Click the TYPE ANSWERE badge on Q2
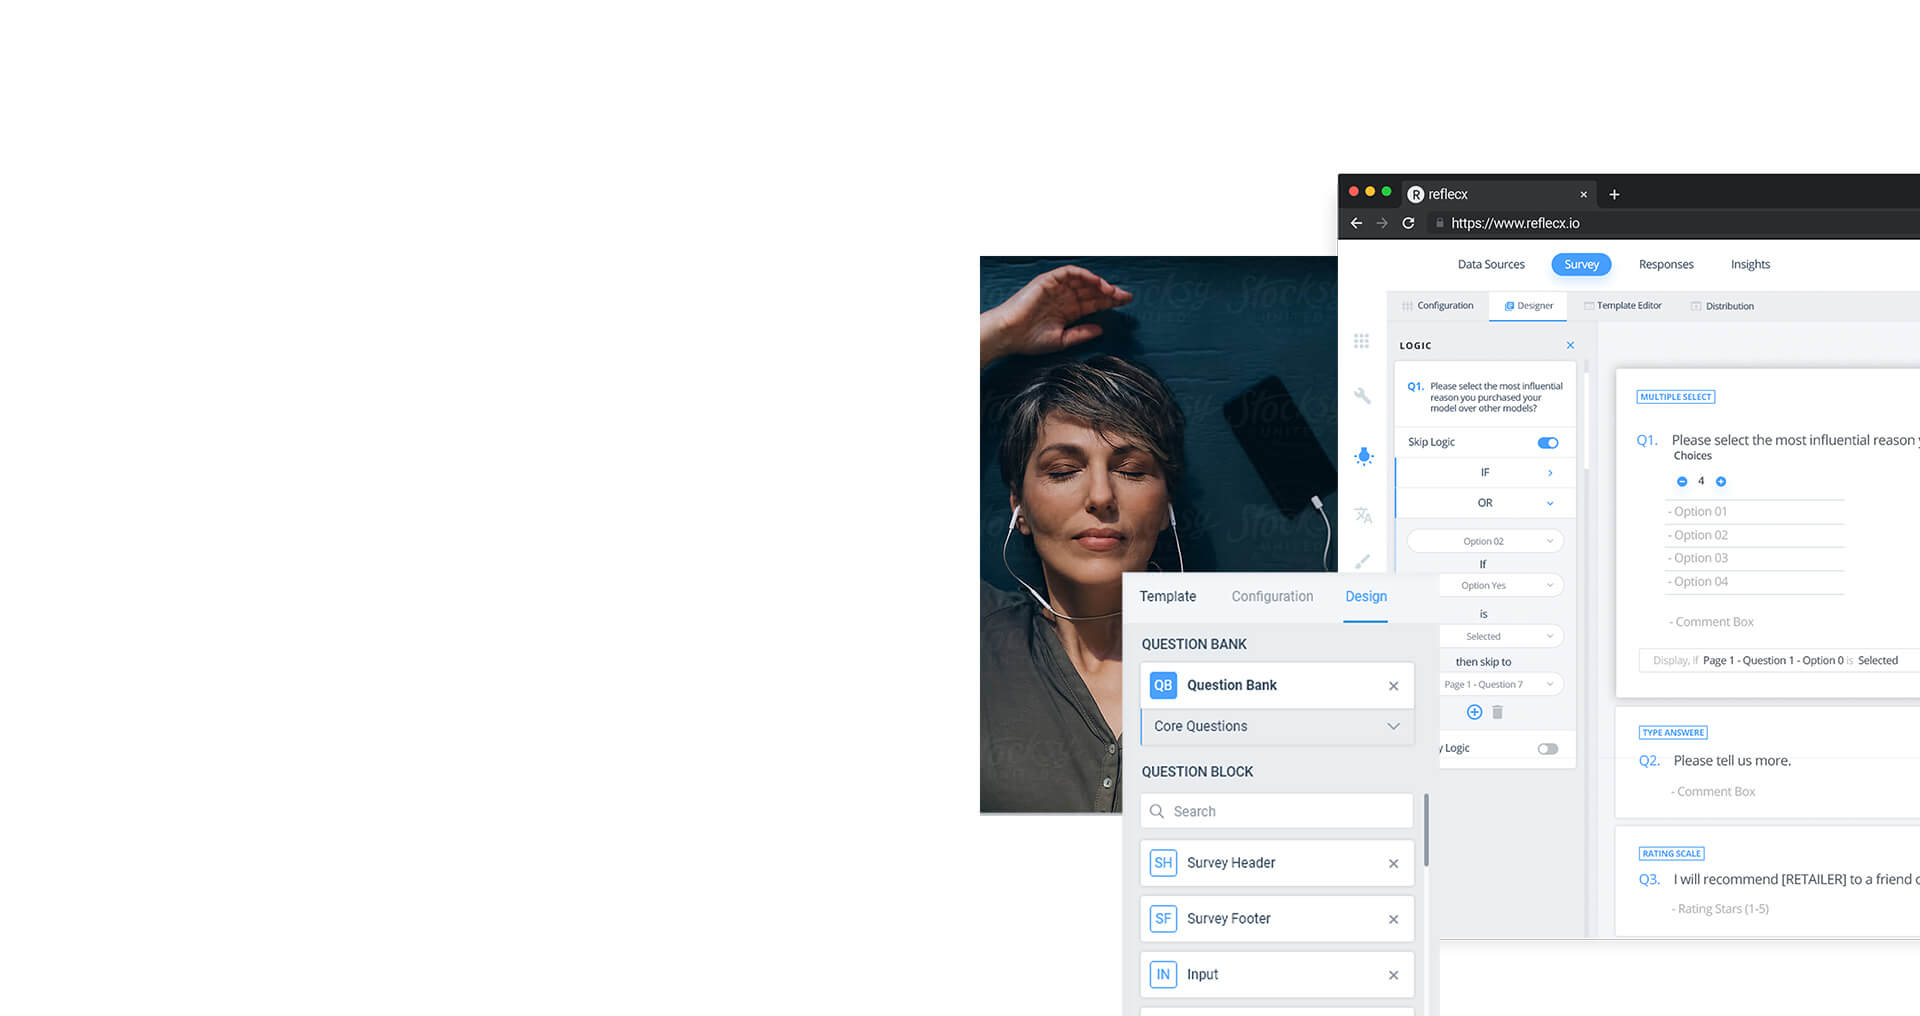 point(1673,733)
